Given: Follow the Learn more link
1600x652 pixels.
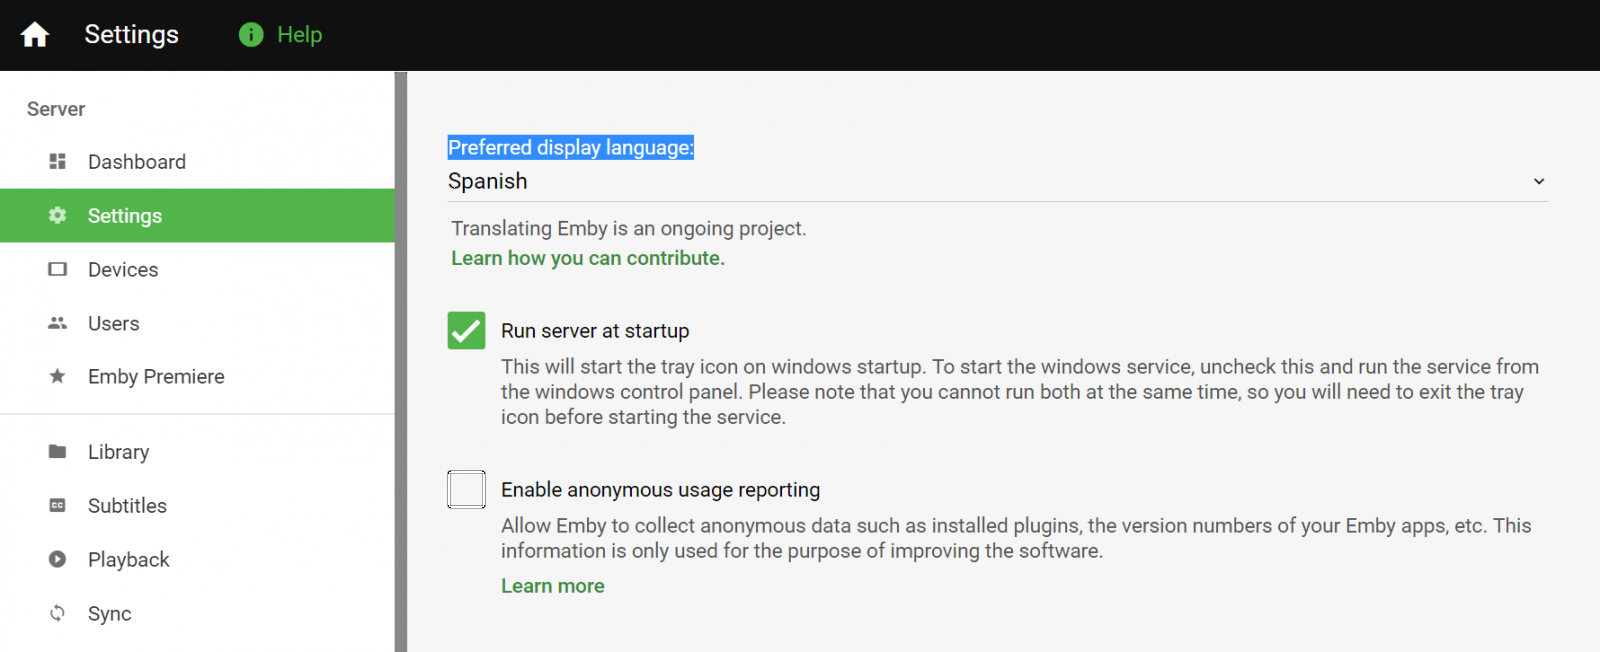Looking at the screenshot, I should tap(553, 586).
